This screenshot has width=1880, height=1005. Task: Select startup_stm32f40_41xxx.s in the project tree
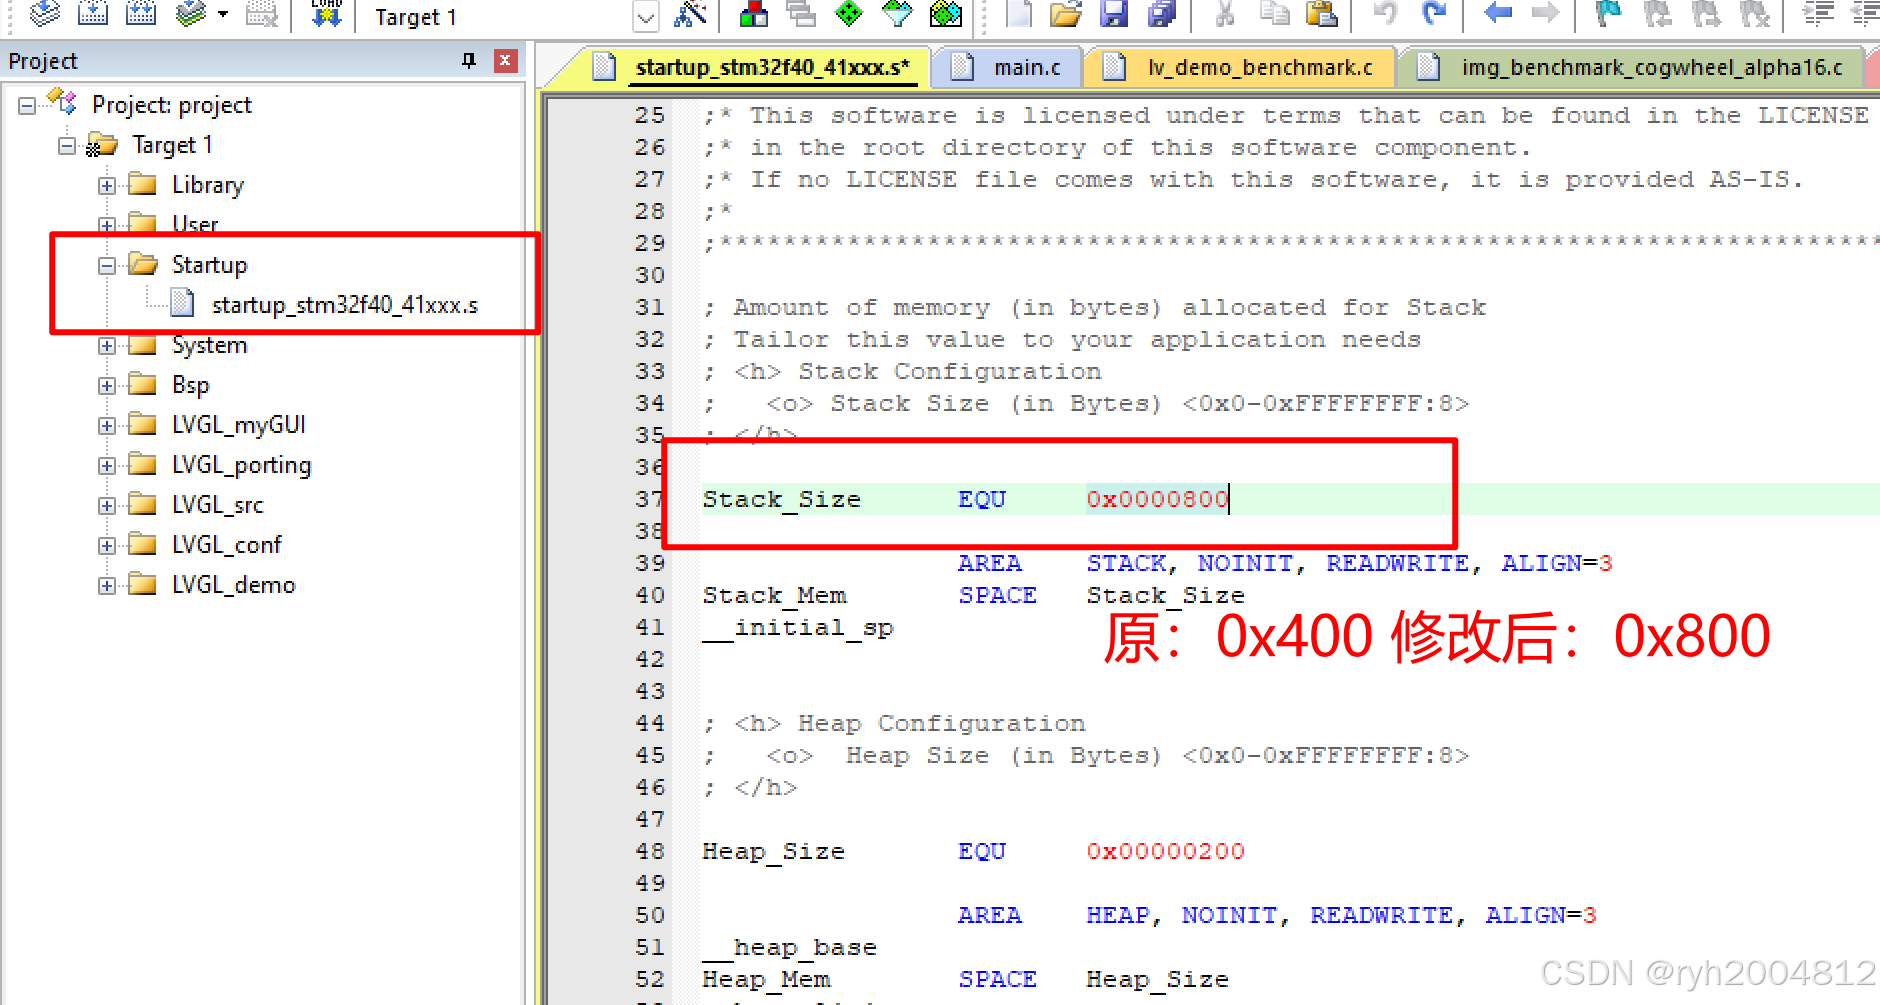(x=345, y=304)
